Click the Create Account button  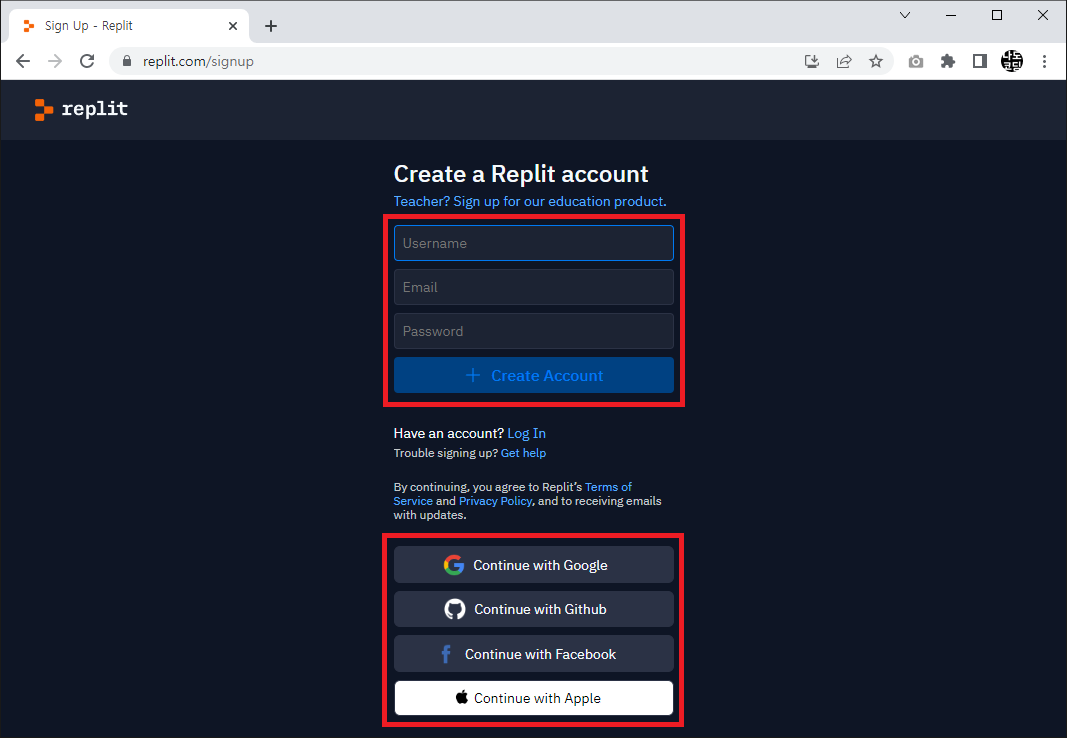[534, 375]
